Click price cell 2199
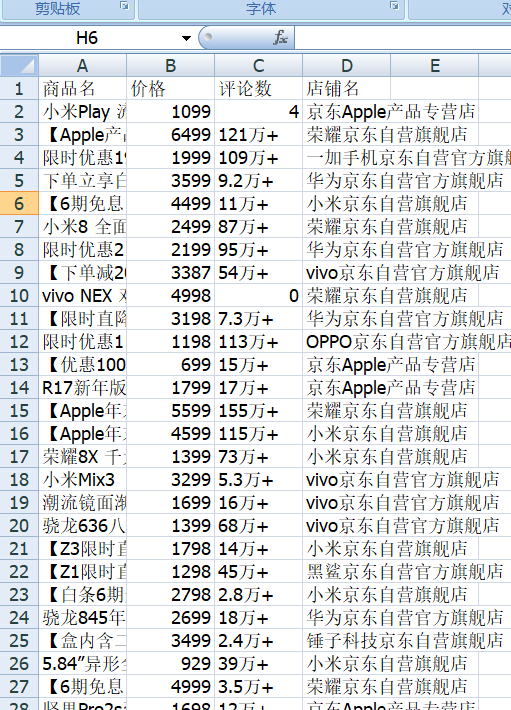The width and height of the screenshot is (511, 710). [170, 249]
